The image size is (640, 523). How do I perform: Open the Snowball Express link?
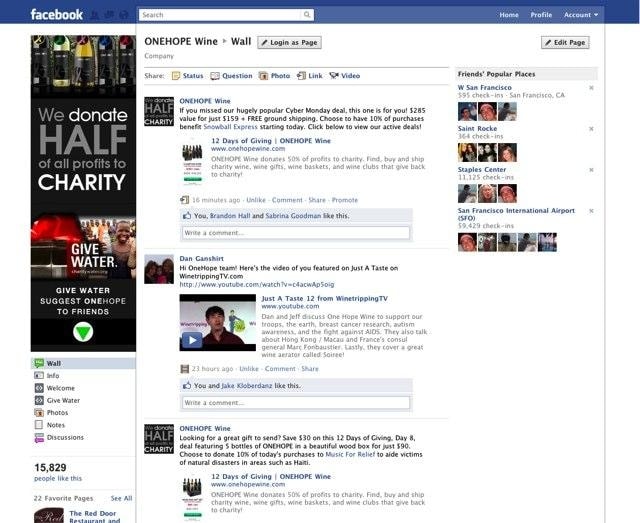[231, 127]
